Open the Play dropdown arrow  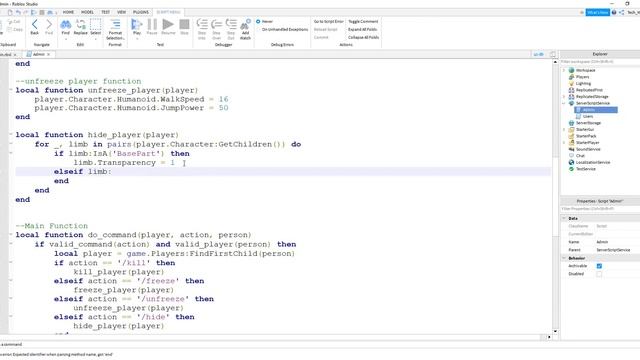[x=137, y=39]
